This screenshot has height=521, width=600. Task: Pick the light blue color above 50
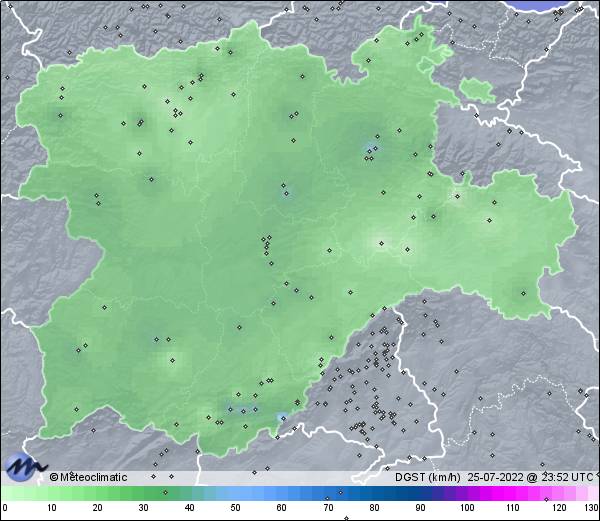pyautogui.click(x=235, y=493)
